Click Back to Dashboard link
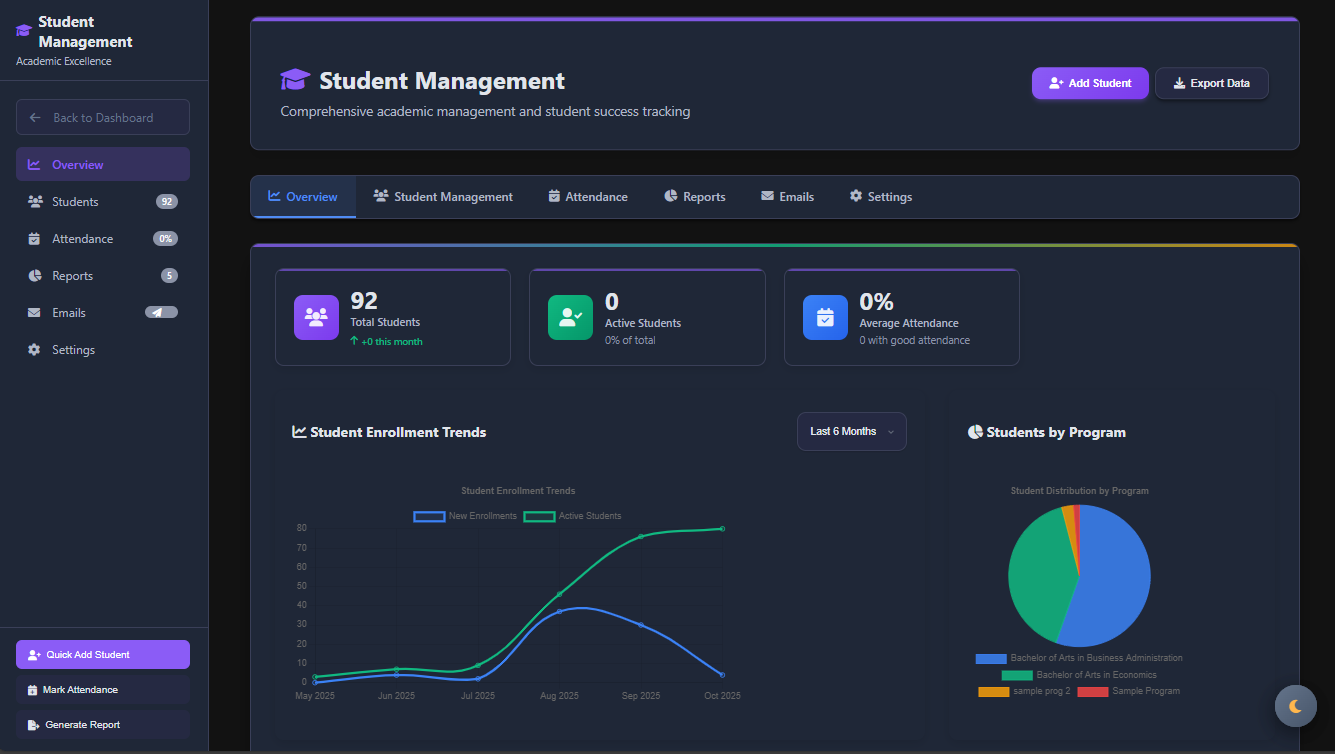The image size is (1335, 754). [x=103, y=117]
